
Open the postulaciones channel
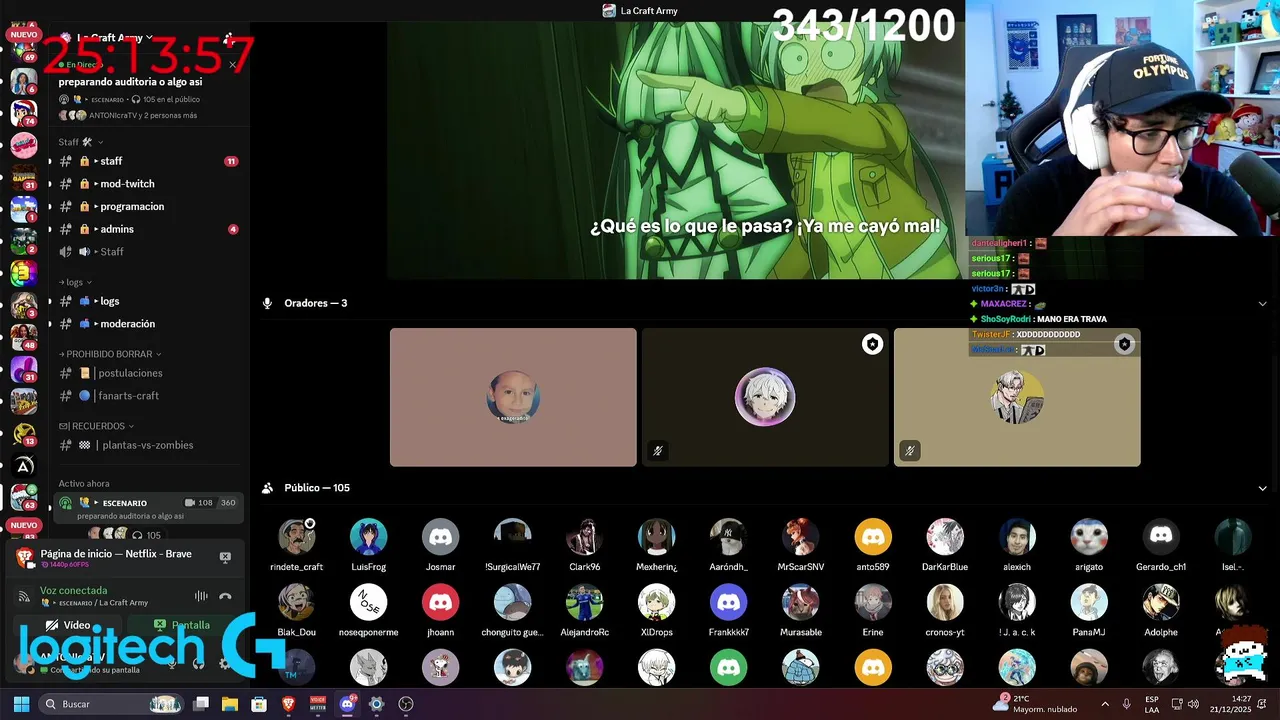tap(148, 373)
